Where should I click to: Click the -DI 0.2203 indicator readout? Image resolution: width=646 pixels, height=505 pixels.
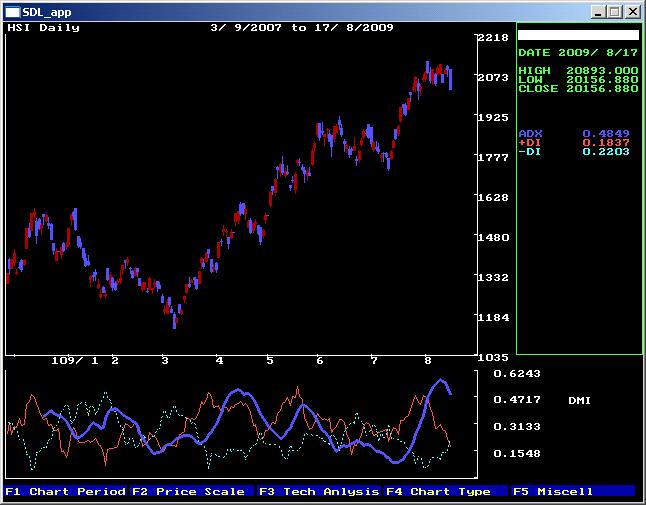pyautogui.click(x=574, y=152)
